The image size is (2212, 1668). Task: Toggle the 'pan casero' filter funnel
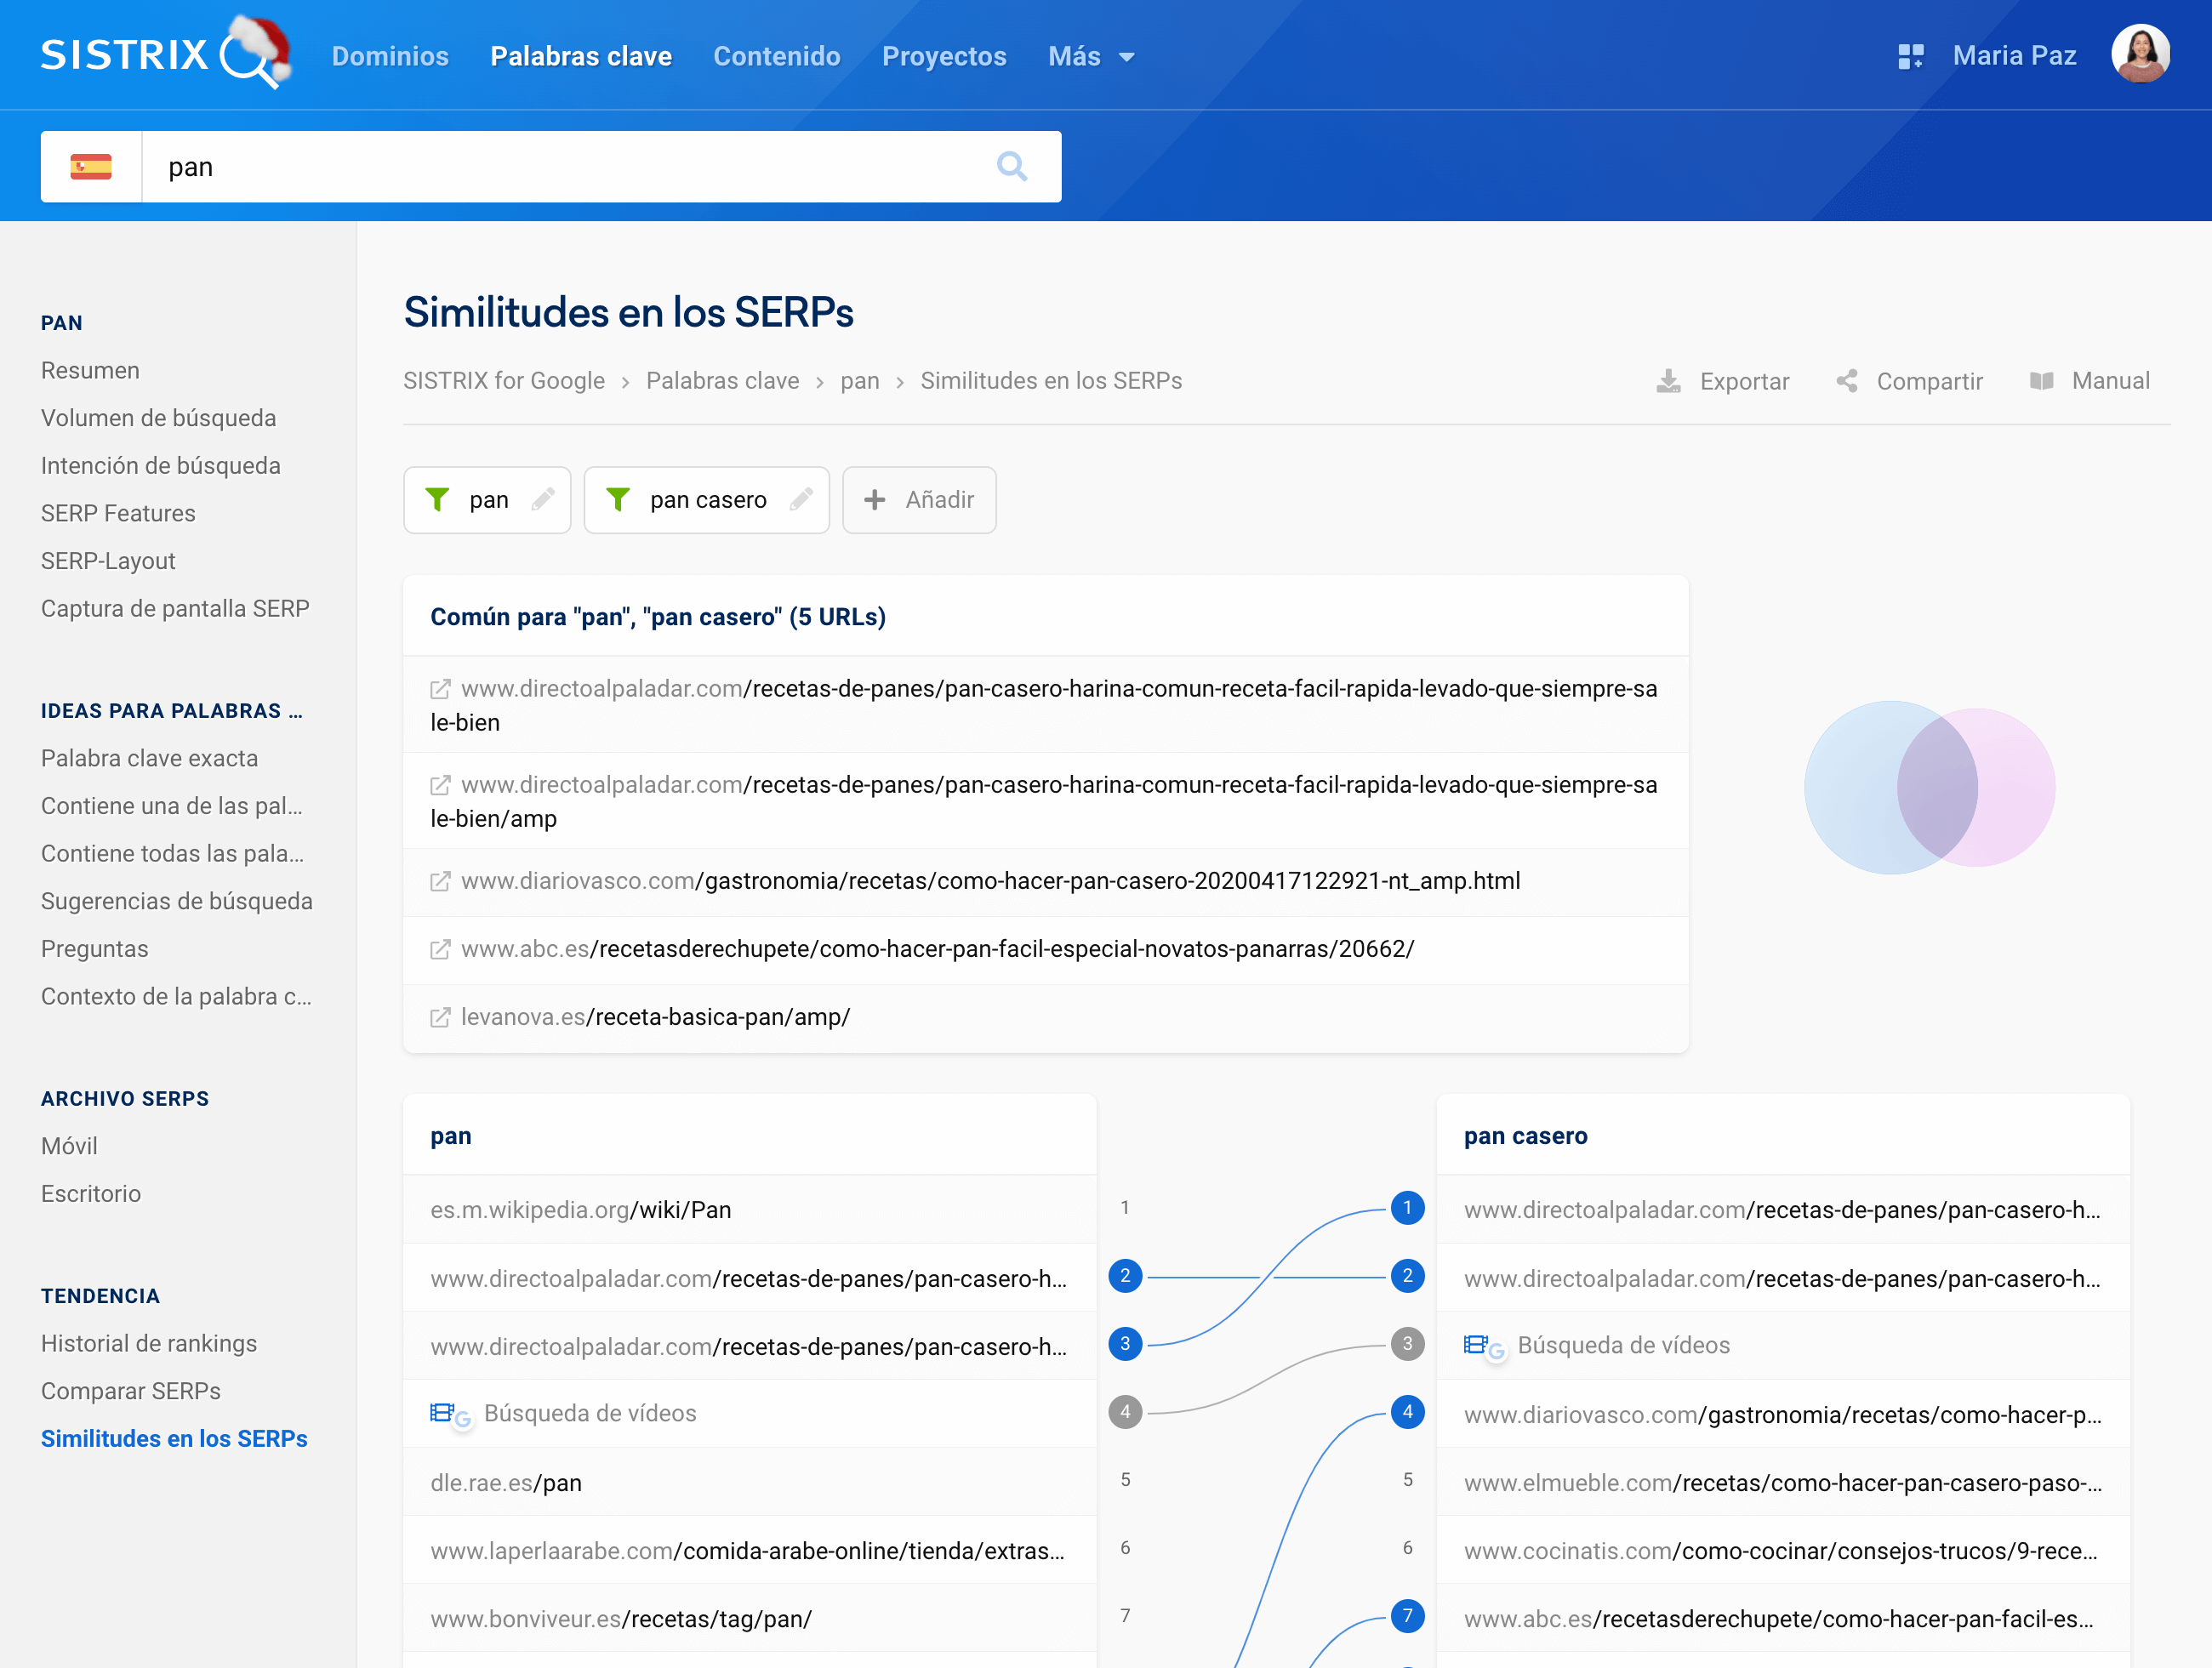coord(618,499)
